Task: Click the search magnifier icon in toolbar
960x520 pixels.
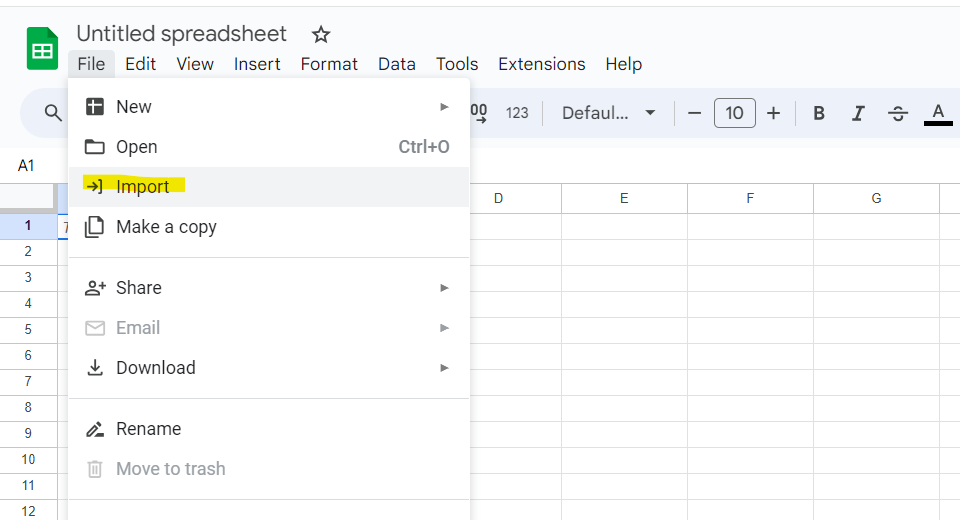Action: pyautogui.click(x=53, y=114)
